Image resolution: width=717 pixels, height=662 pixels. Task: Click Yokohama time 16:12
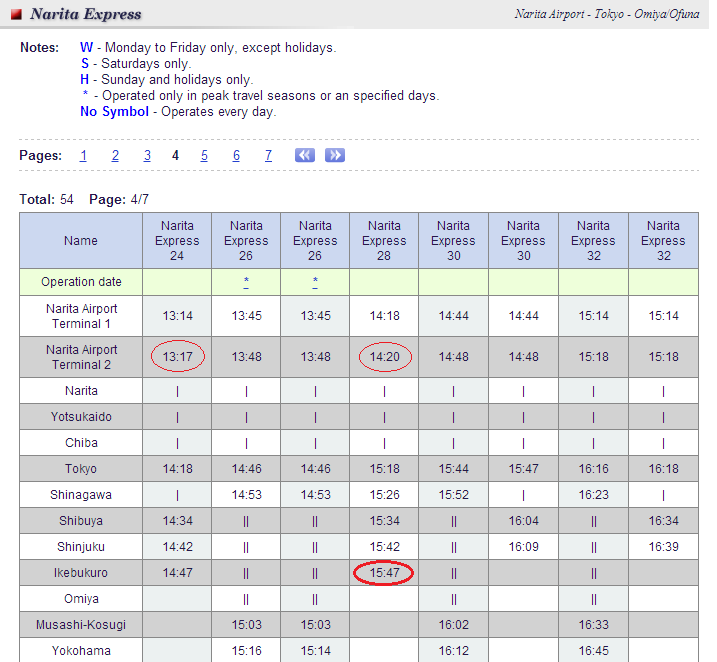click(x=454, y=651)
